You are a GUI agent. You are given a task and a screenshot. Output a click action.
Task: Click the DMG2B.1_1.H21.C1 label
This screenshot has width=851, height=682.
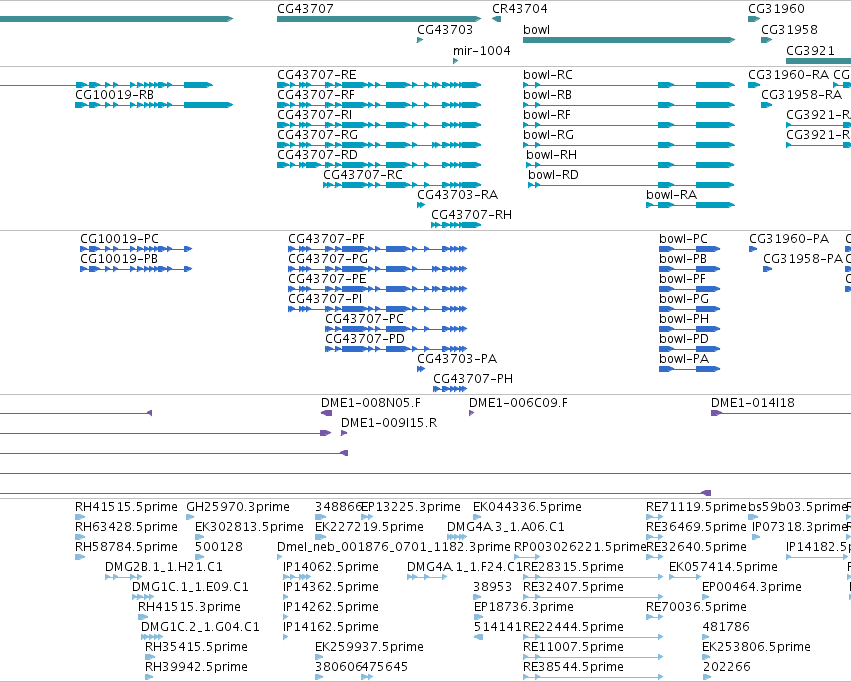163,568
